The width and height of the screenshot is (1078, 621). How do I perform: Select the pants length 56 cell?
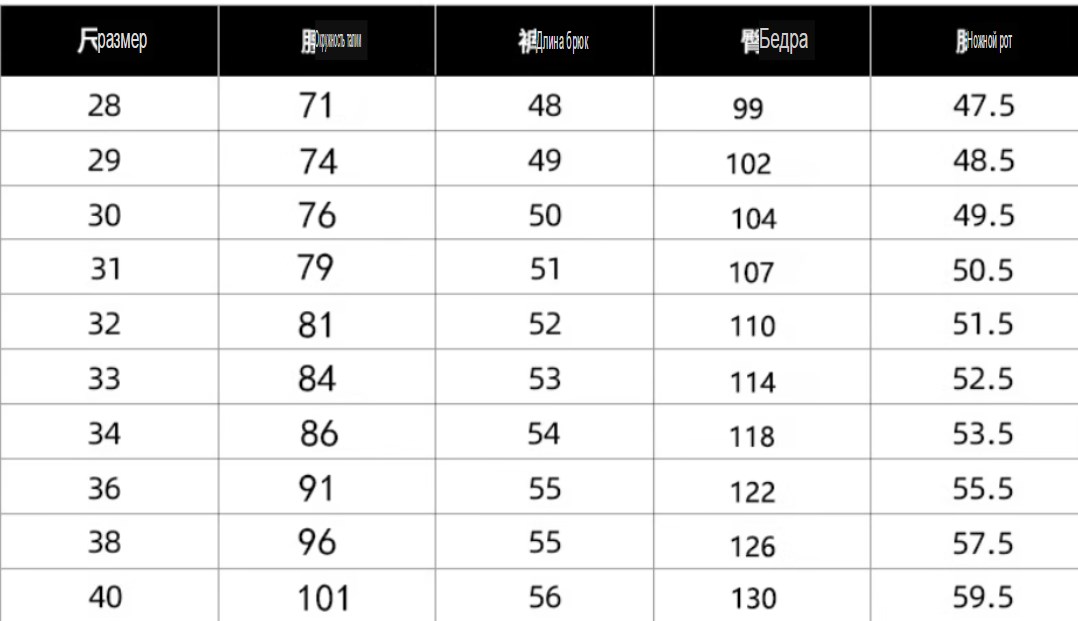544,596
